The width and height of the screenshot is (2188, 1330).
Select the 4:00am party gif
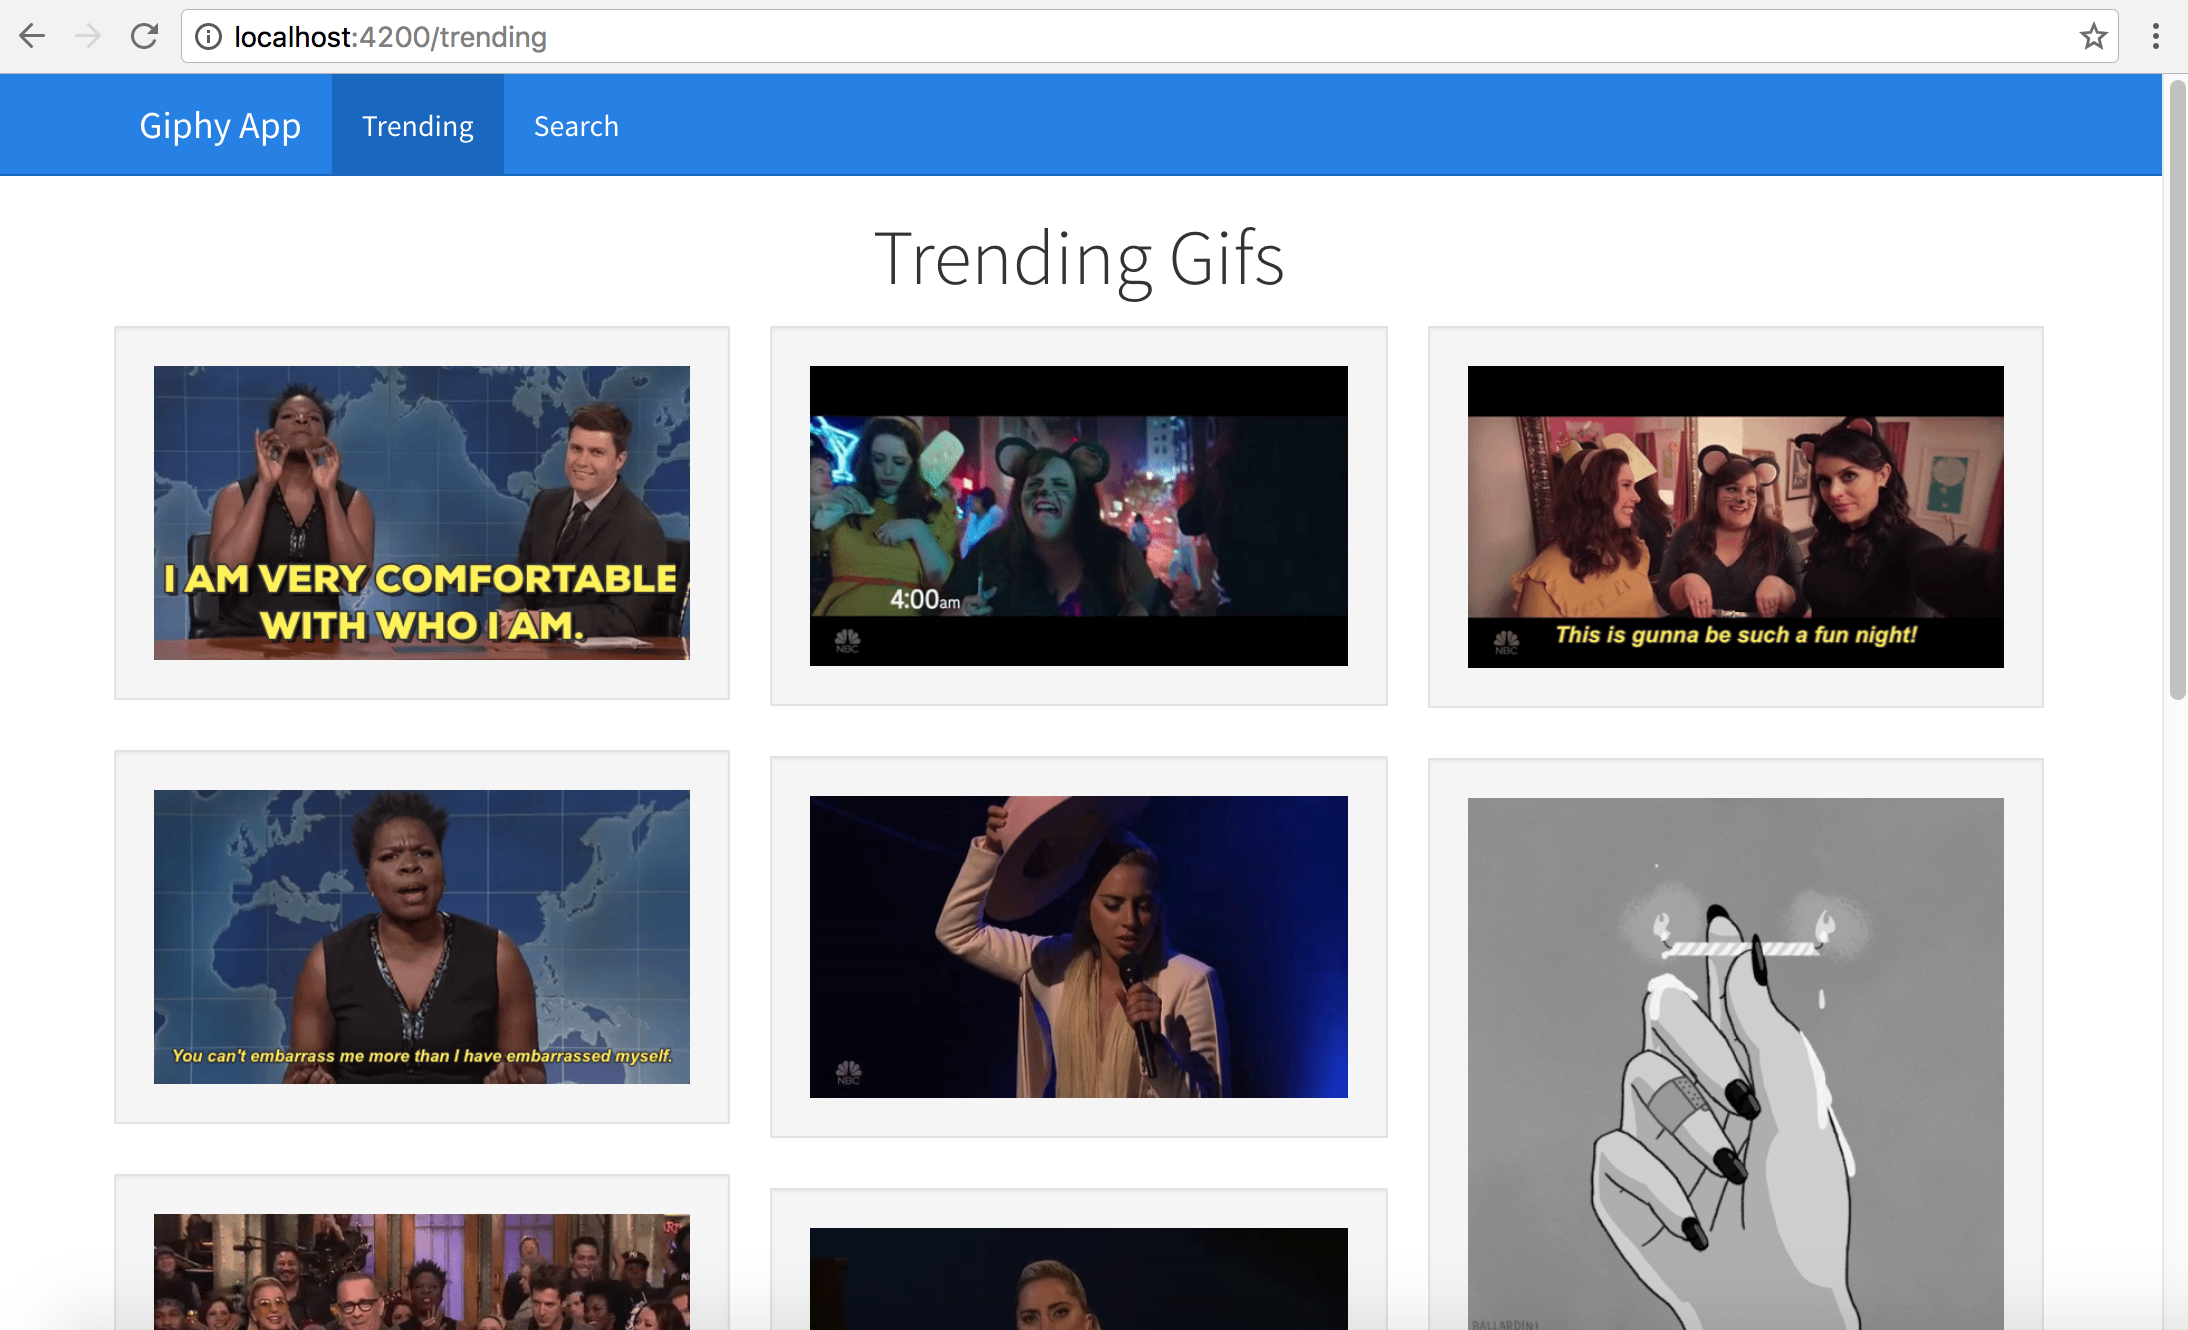coord(1079,516)
